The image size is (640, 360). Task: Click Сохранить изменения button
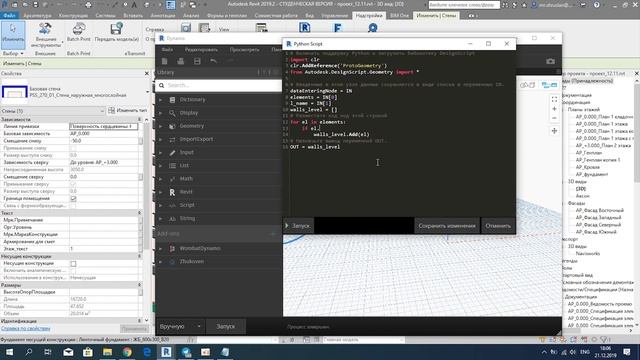coord(447,226)
